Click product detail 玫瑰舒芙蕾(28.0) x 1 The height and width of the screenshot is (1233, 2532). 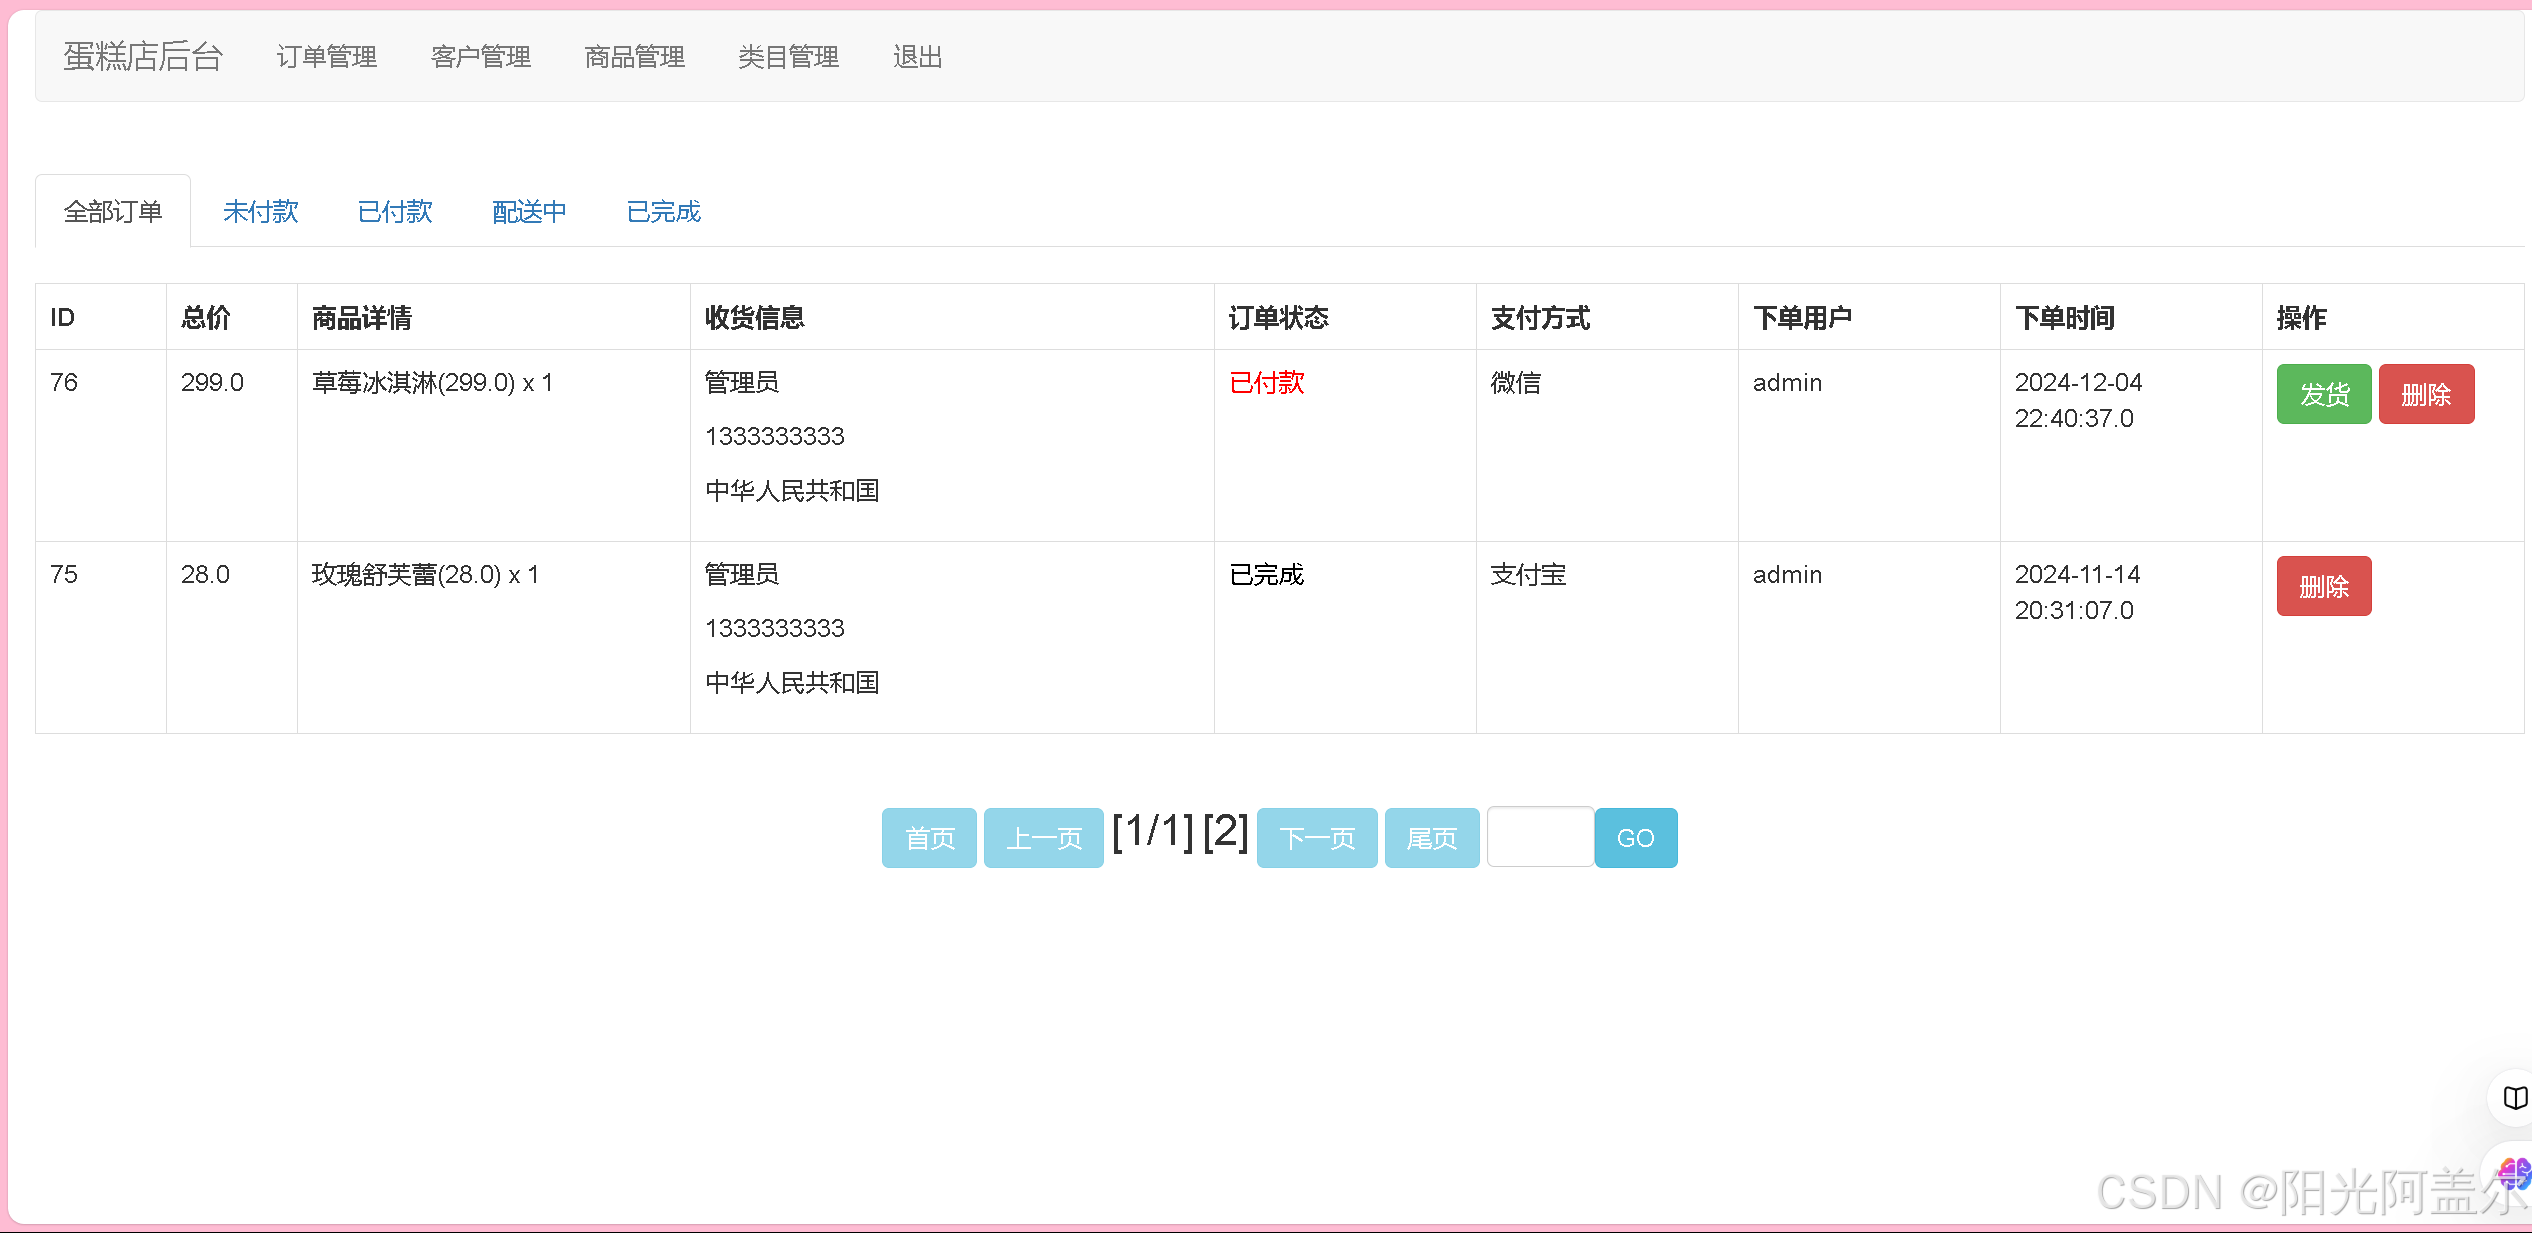[425, 574]
